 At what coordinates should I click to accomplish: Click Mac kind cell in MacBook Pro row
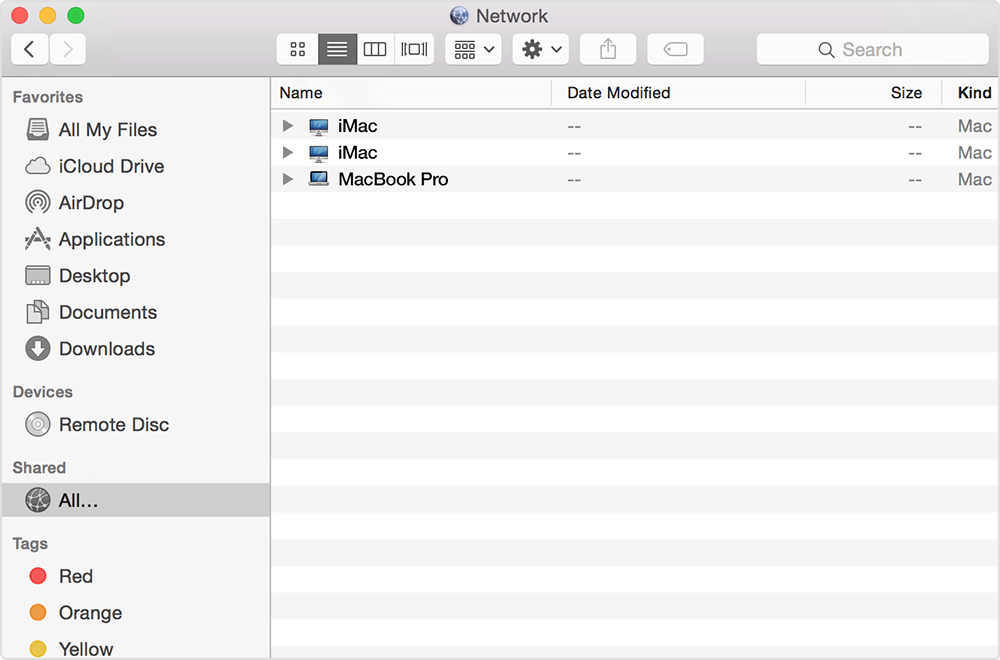974,179
